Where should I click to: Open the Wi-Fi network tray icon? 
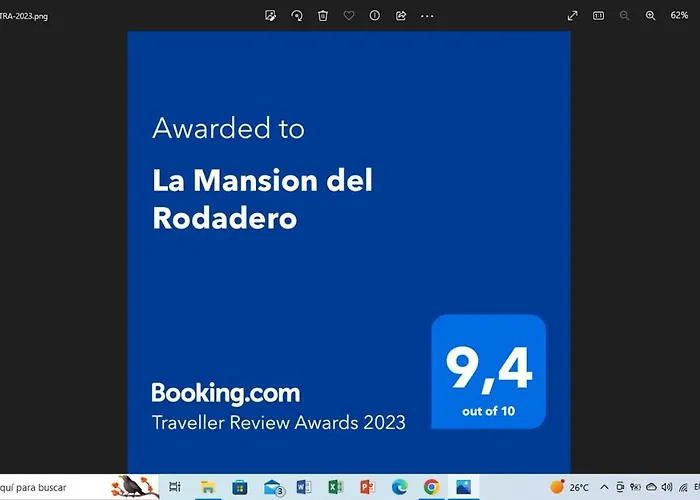click(683, 487)
